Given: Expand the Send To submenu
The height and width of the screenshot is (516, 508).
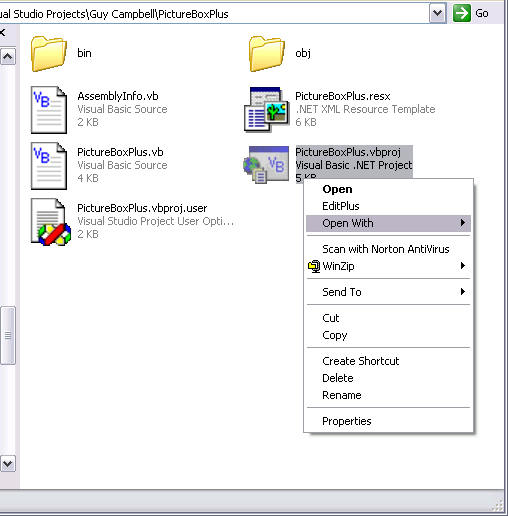Looking at the screenshot, I should 388,292.
